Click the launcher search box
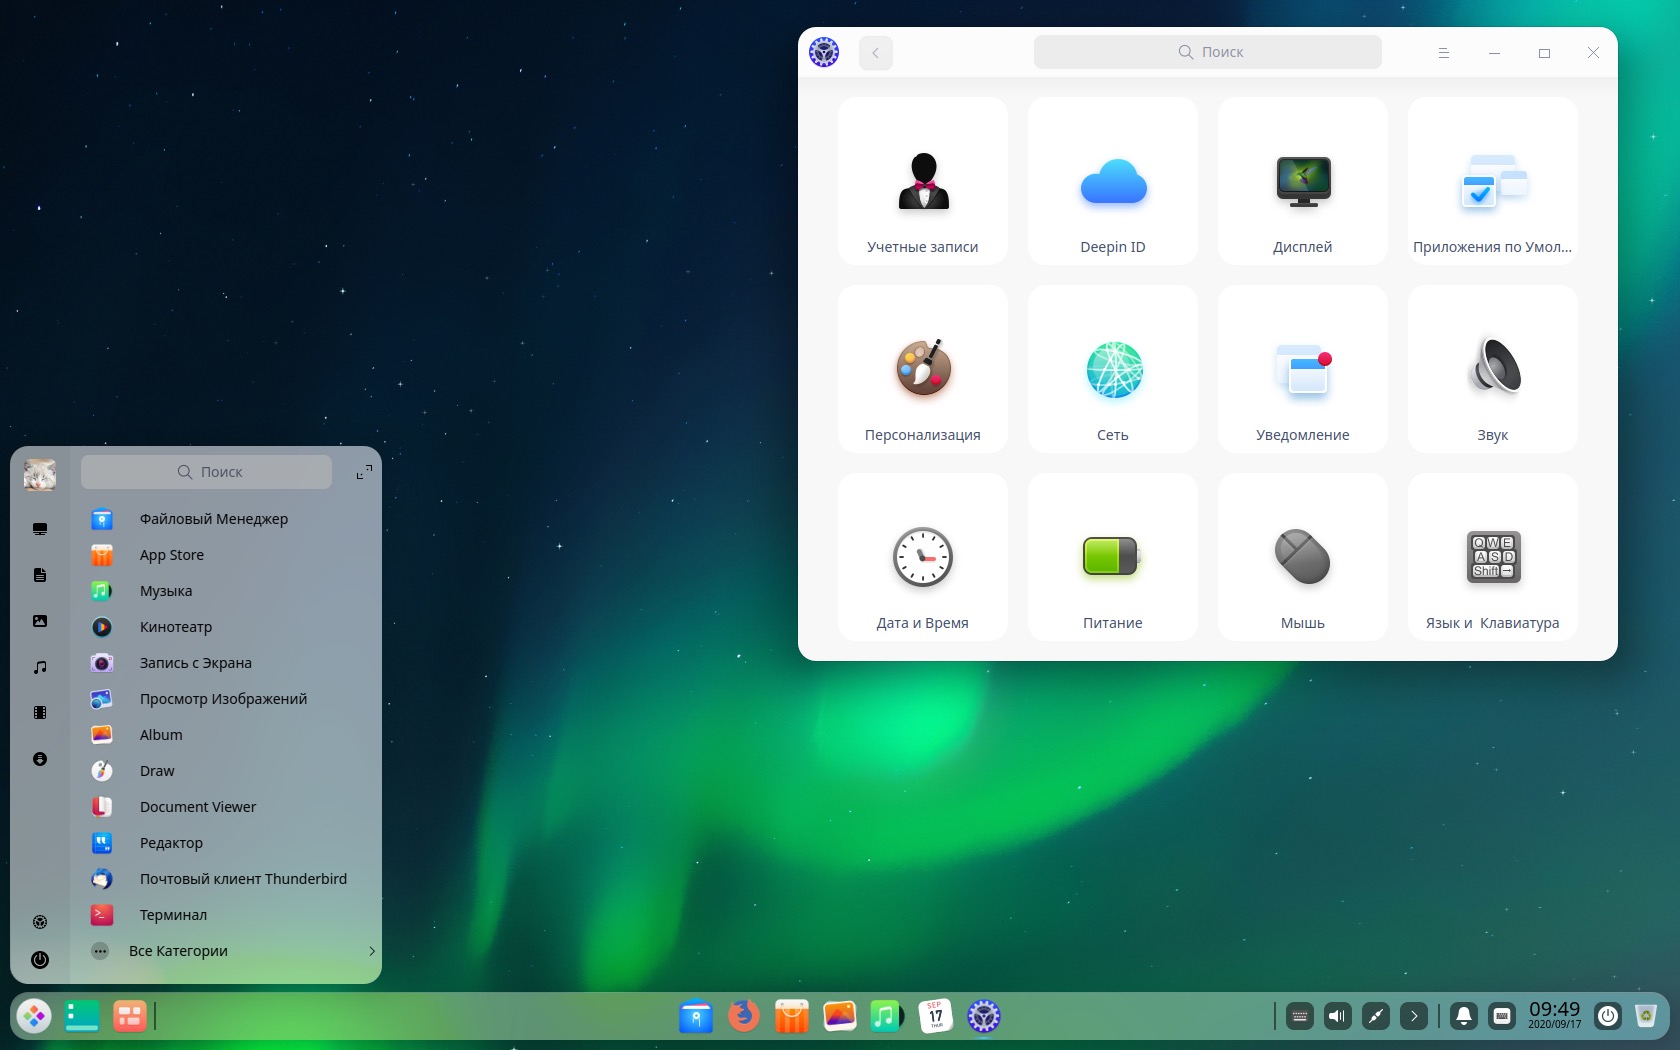Viewport: 1680px width, 1050px height. pos(206,472)
